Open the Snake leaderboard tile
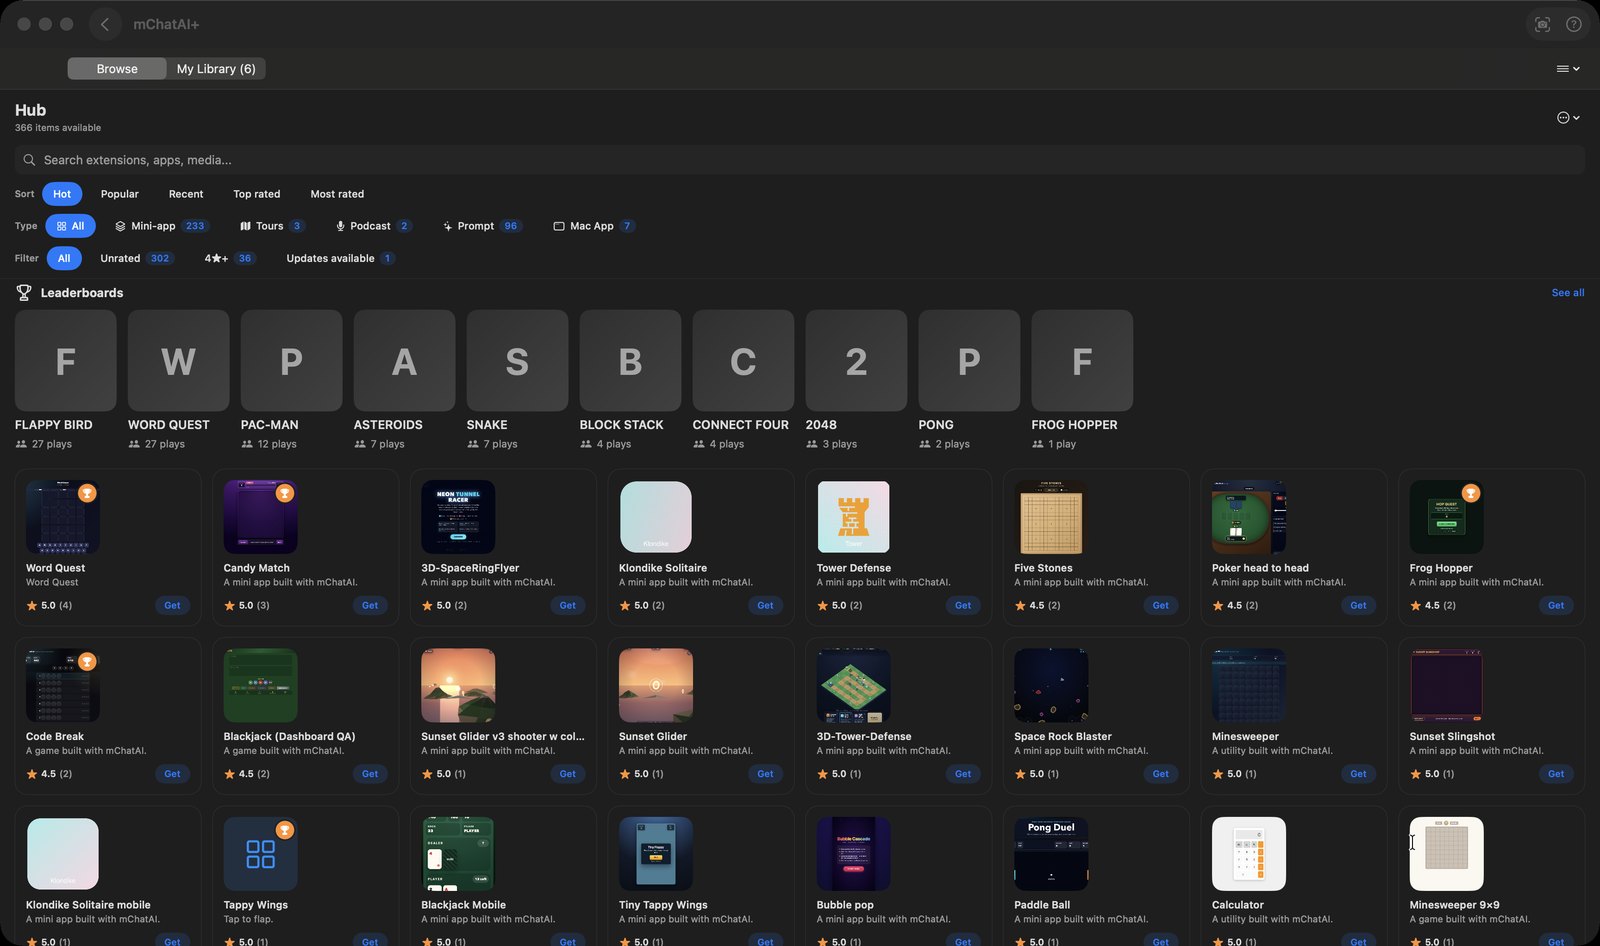This screenshot has height=946, width=1600. point(518,361)
